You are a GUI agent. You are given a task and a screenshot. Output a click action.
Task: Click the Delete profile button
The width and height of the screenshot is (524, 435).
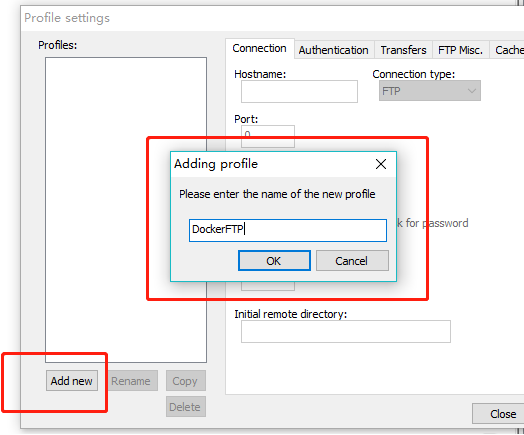coord(185,407)
